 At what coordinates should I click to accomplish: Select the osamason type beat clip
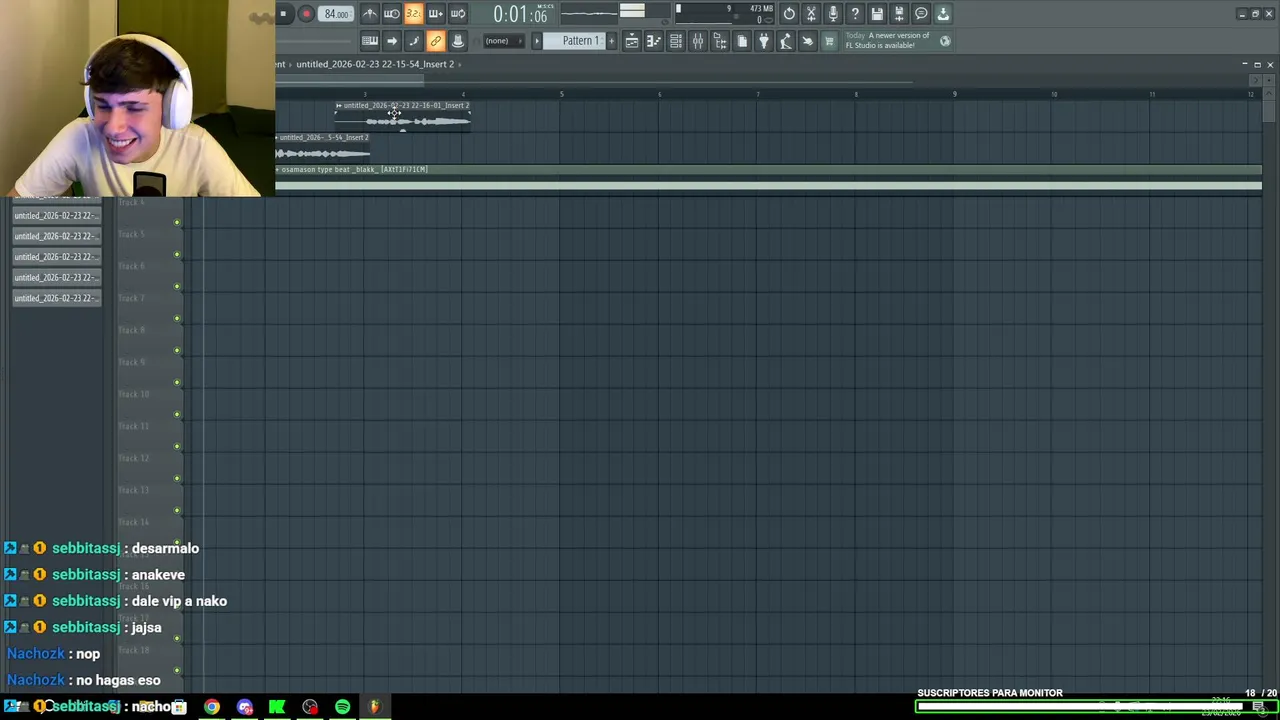click(768, 179)
